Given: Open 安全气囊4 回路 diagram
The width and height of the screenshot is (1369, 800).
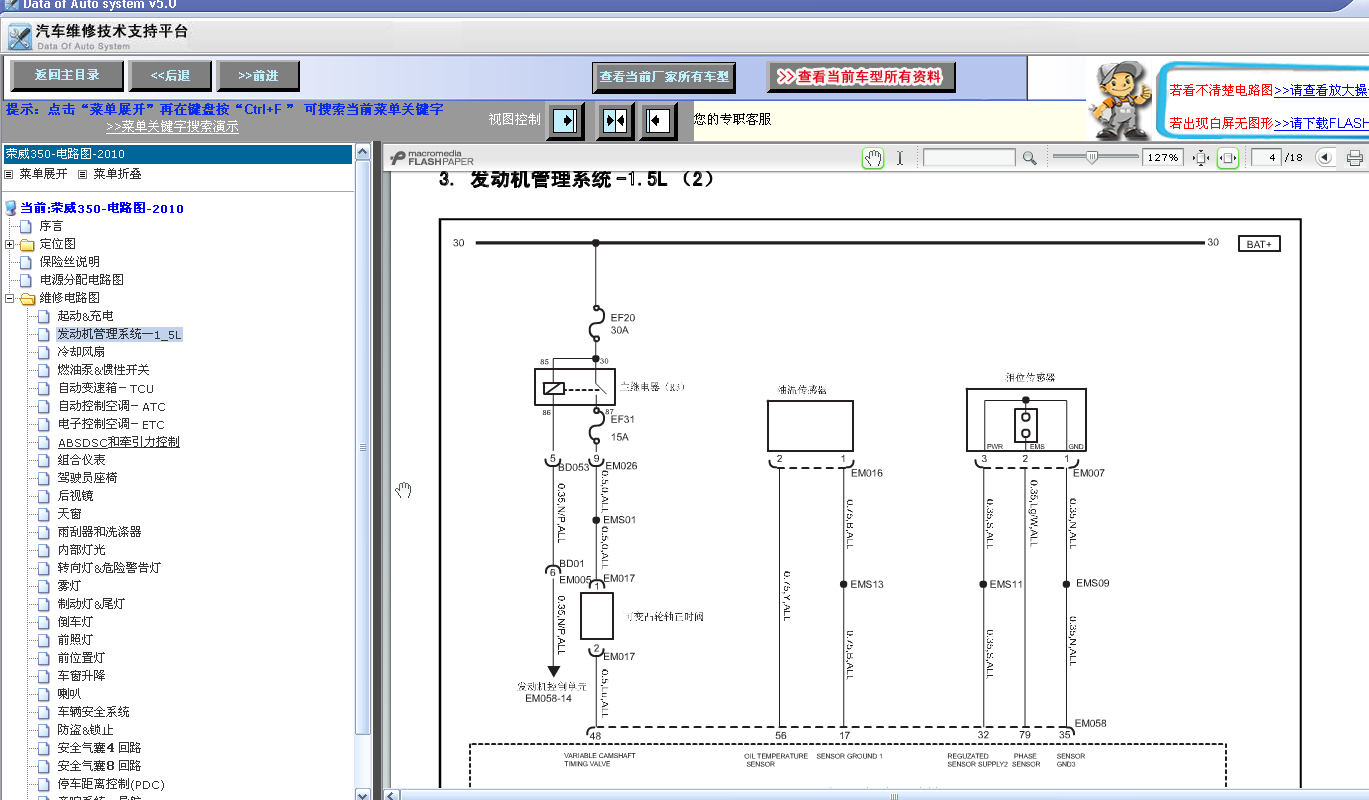Looking at the screenshot, I should (x=99, y=748).
